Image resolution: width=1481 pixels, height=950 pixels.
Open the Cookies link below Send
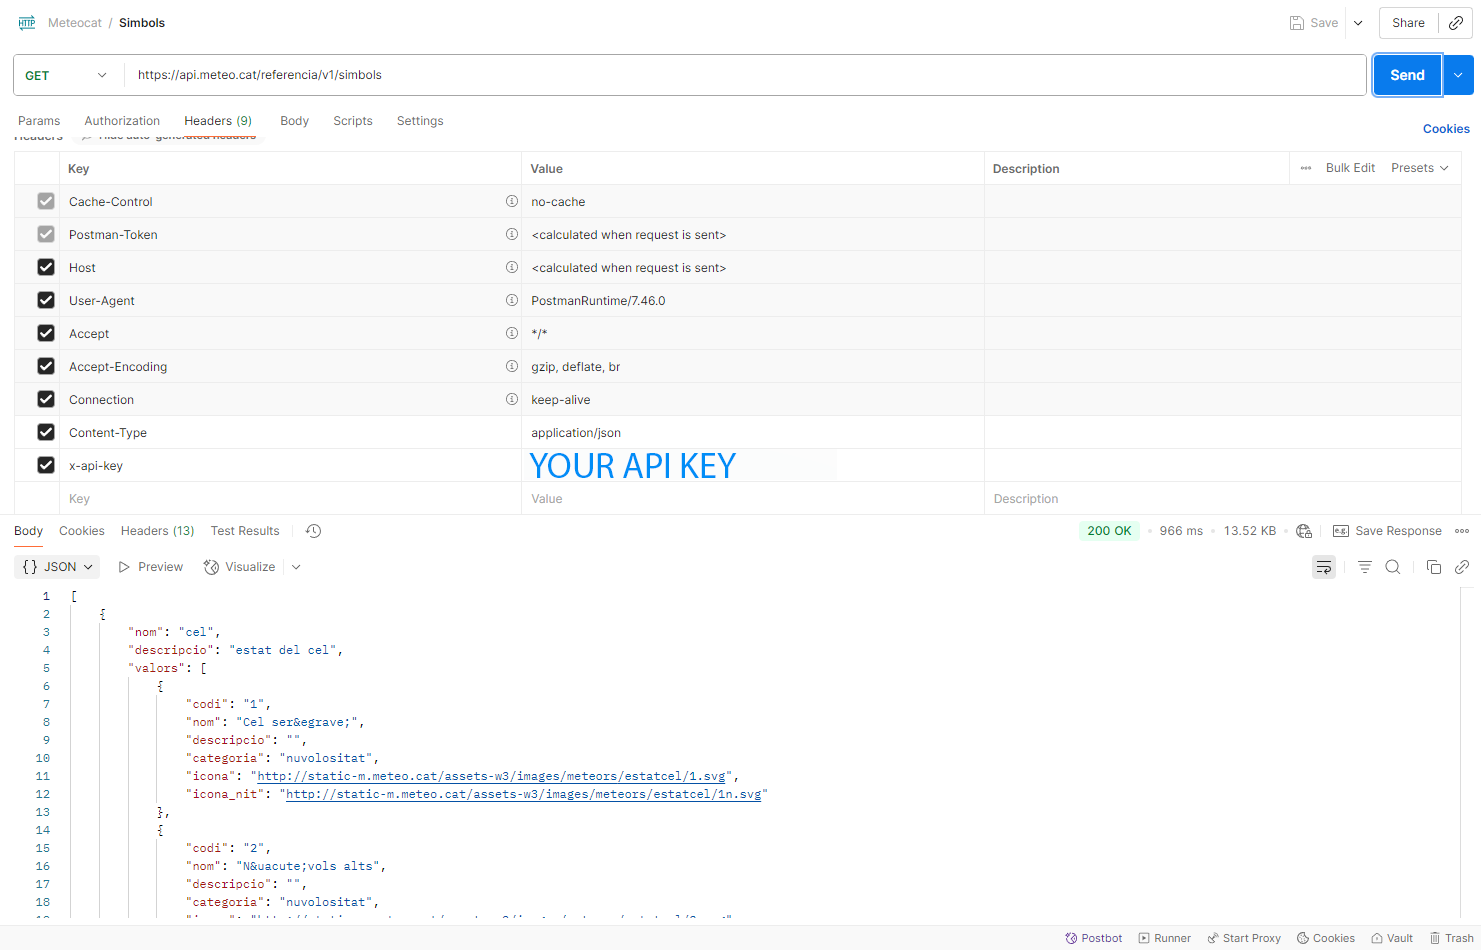click(x=1446, y=129)
